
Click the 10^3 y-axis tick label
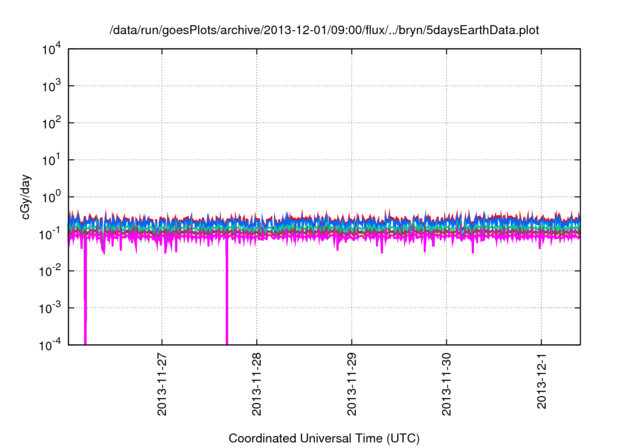click(x=52, y=86)
